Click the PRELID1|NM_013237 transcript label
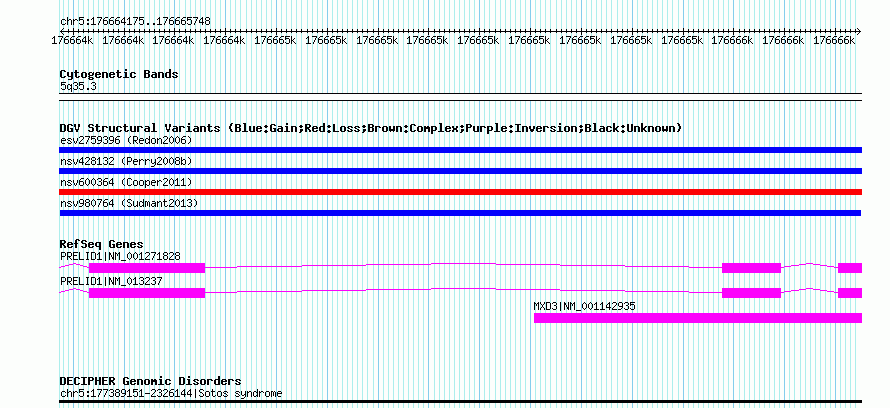 tap(112, 281)
